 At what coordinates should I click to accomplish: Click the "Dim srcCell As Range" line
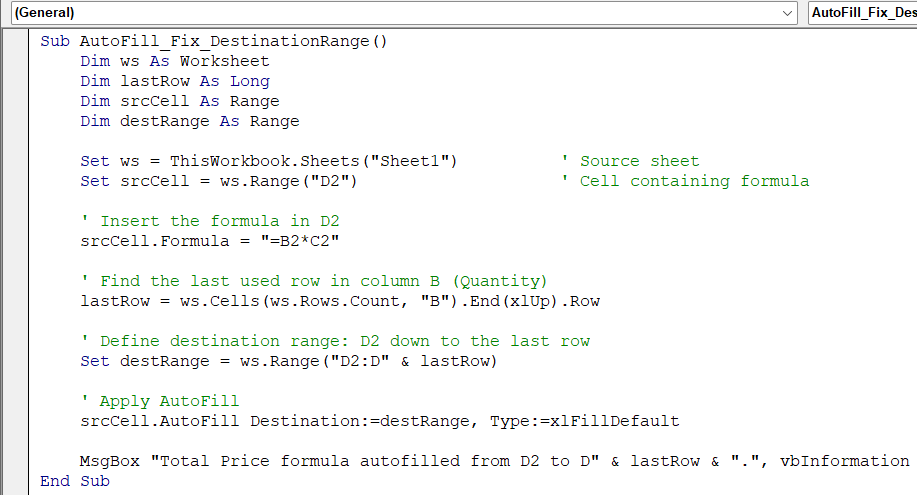(180, 102)
